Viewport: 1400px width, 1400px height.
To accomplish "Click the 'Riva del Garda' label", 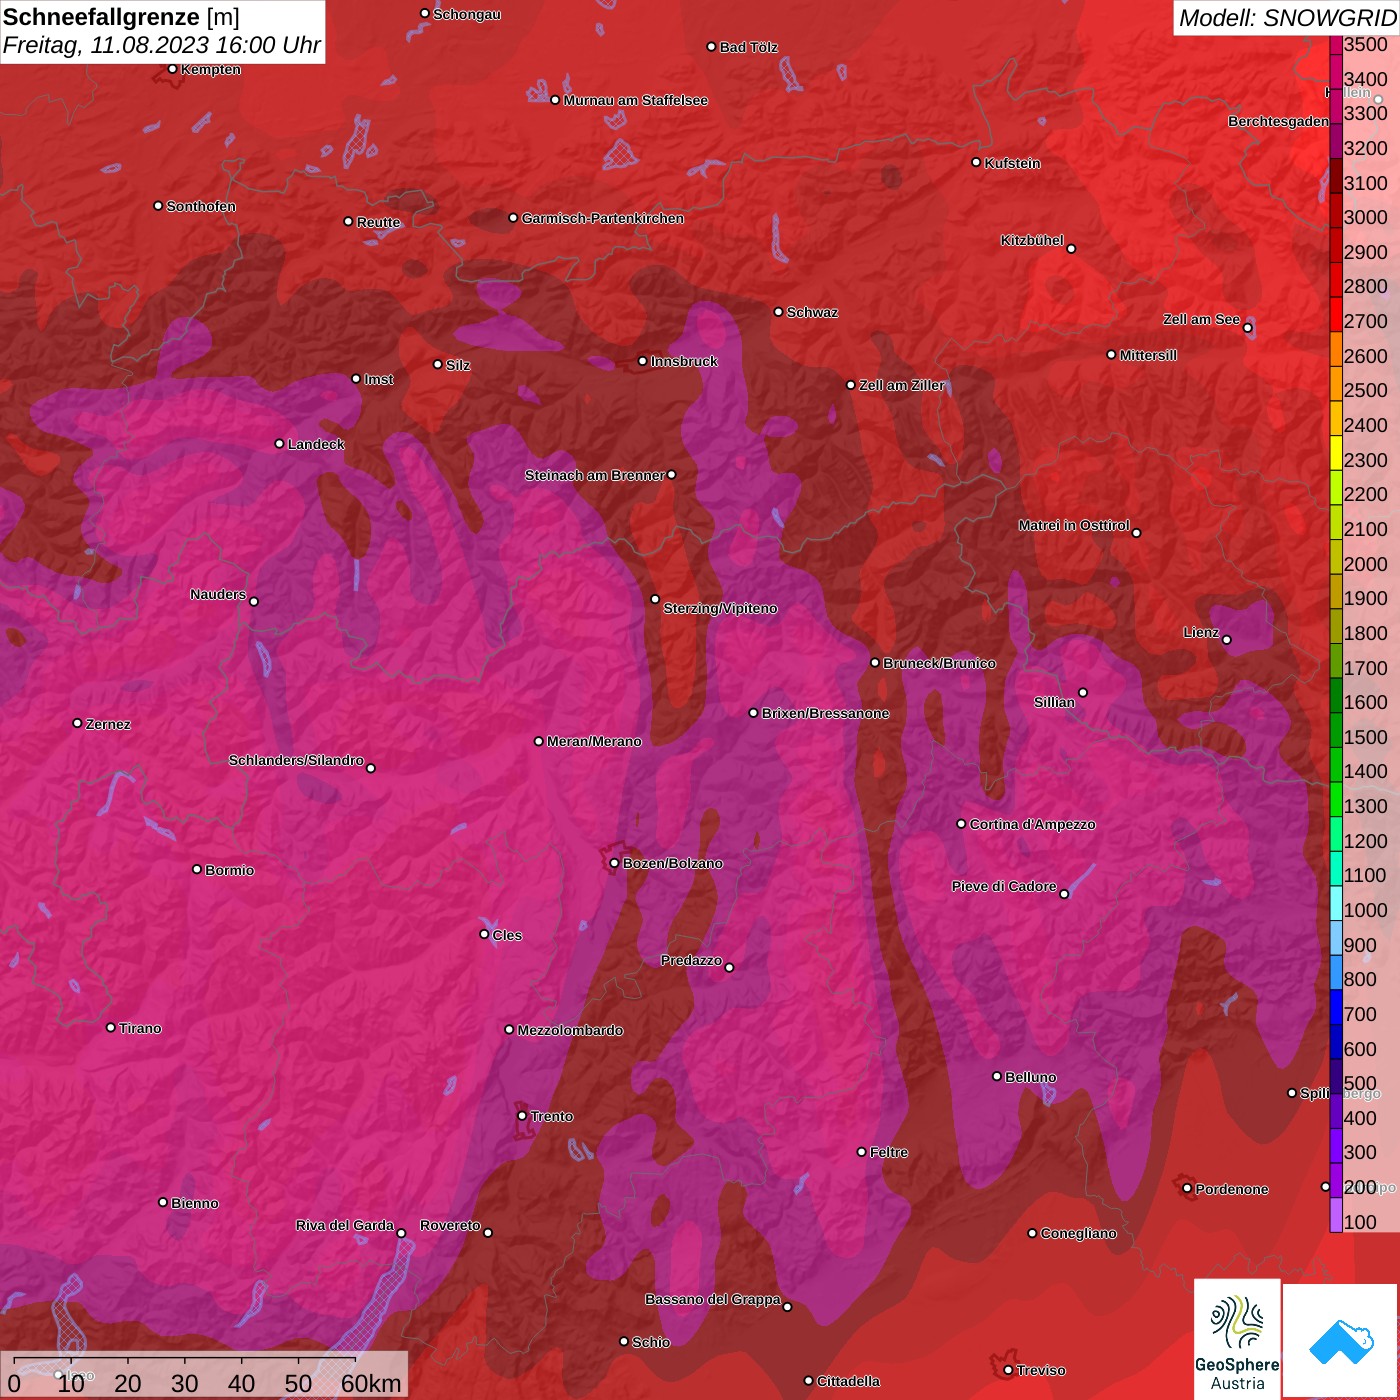I will tap(345, 1225).
